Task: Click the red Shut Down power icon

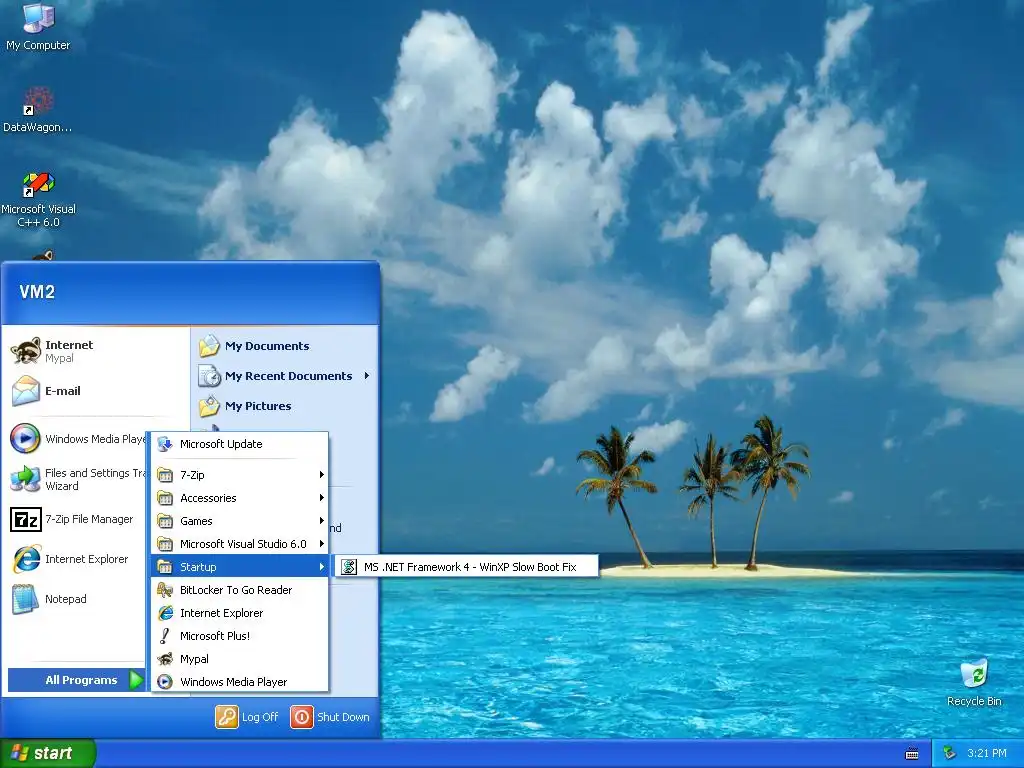Action: point(302,716)
